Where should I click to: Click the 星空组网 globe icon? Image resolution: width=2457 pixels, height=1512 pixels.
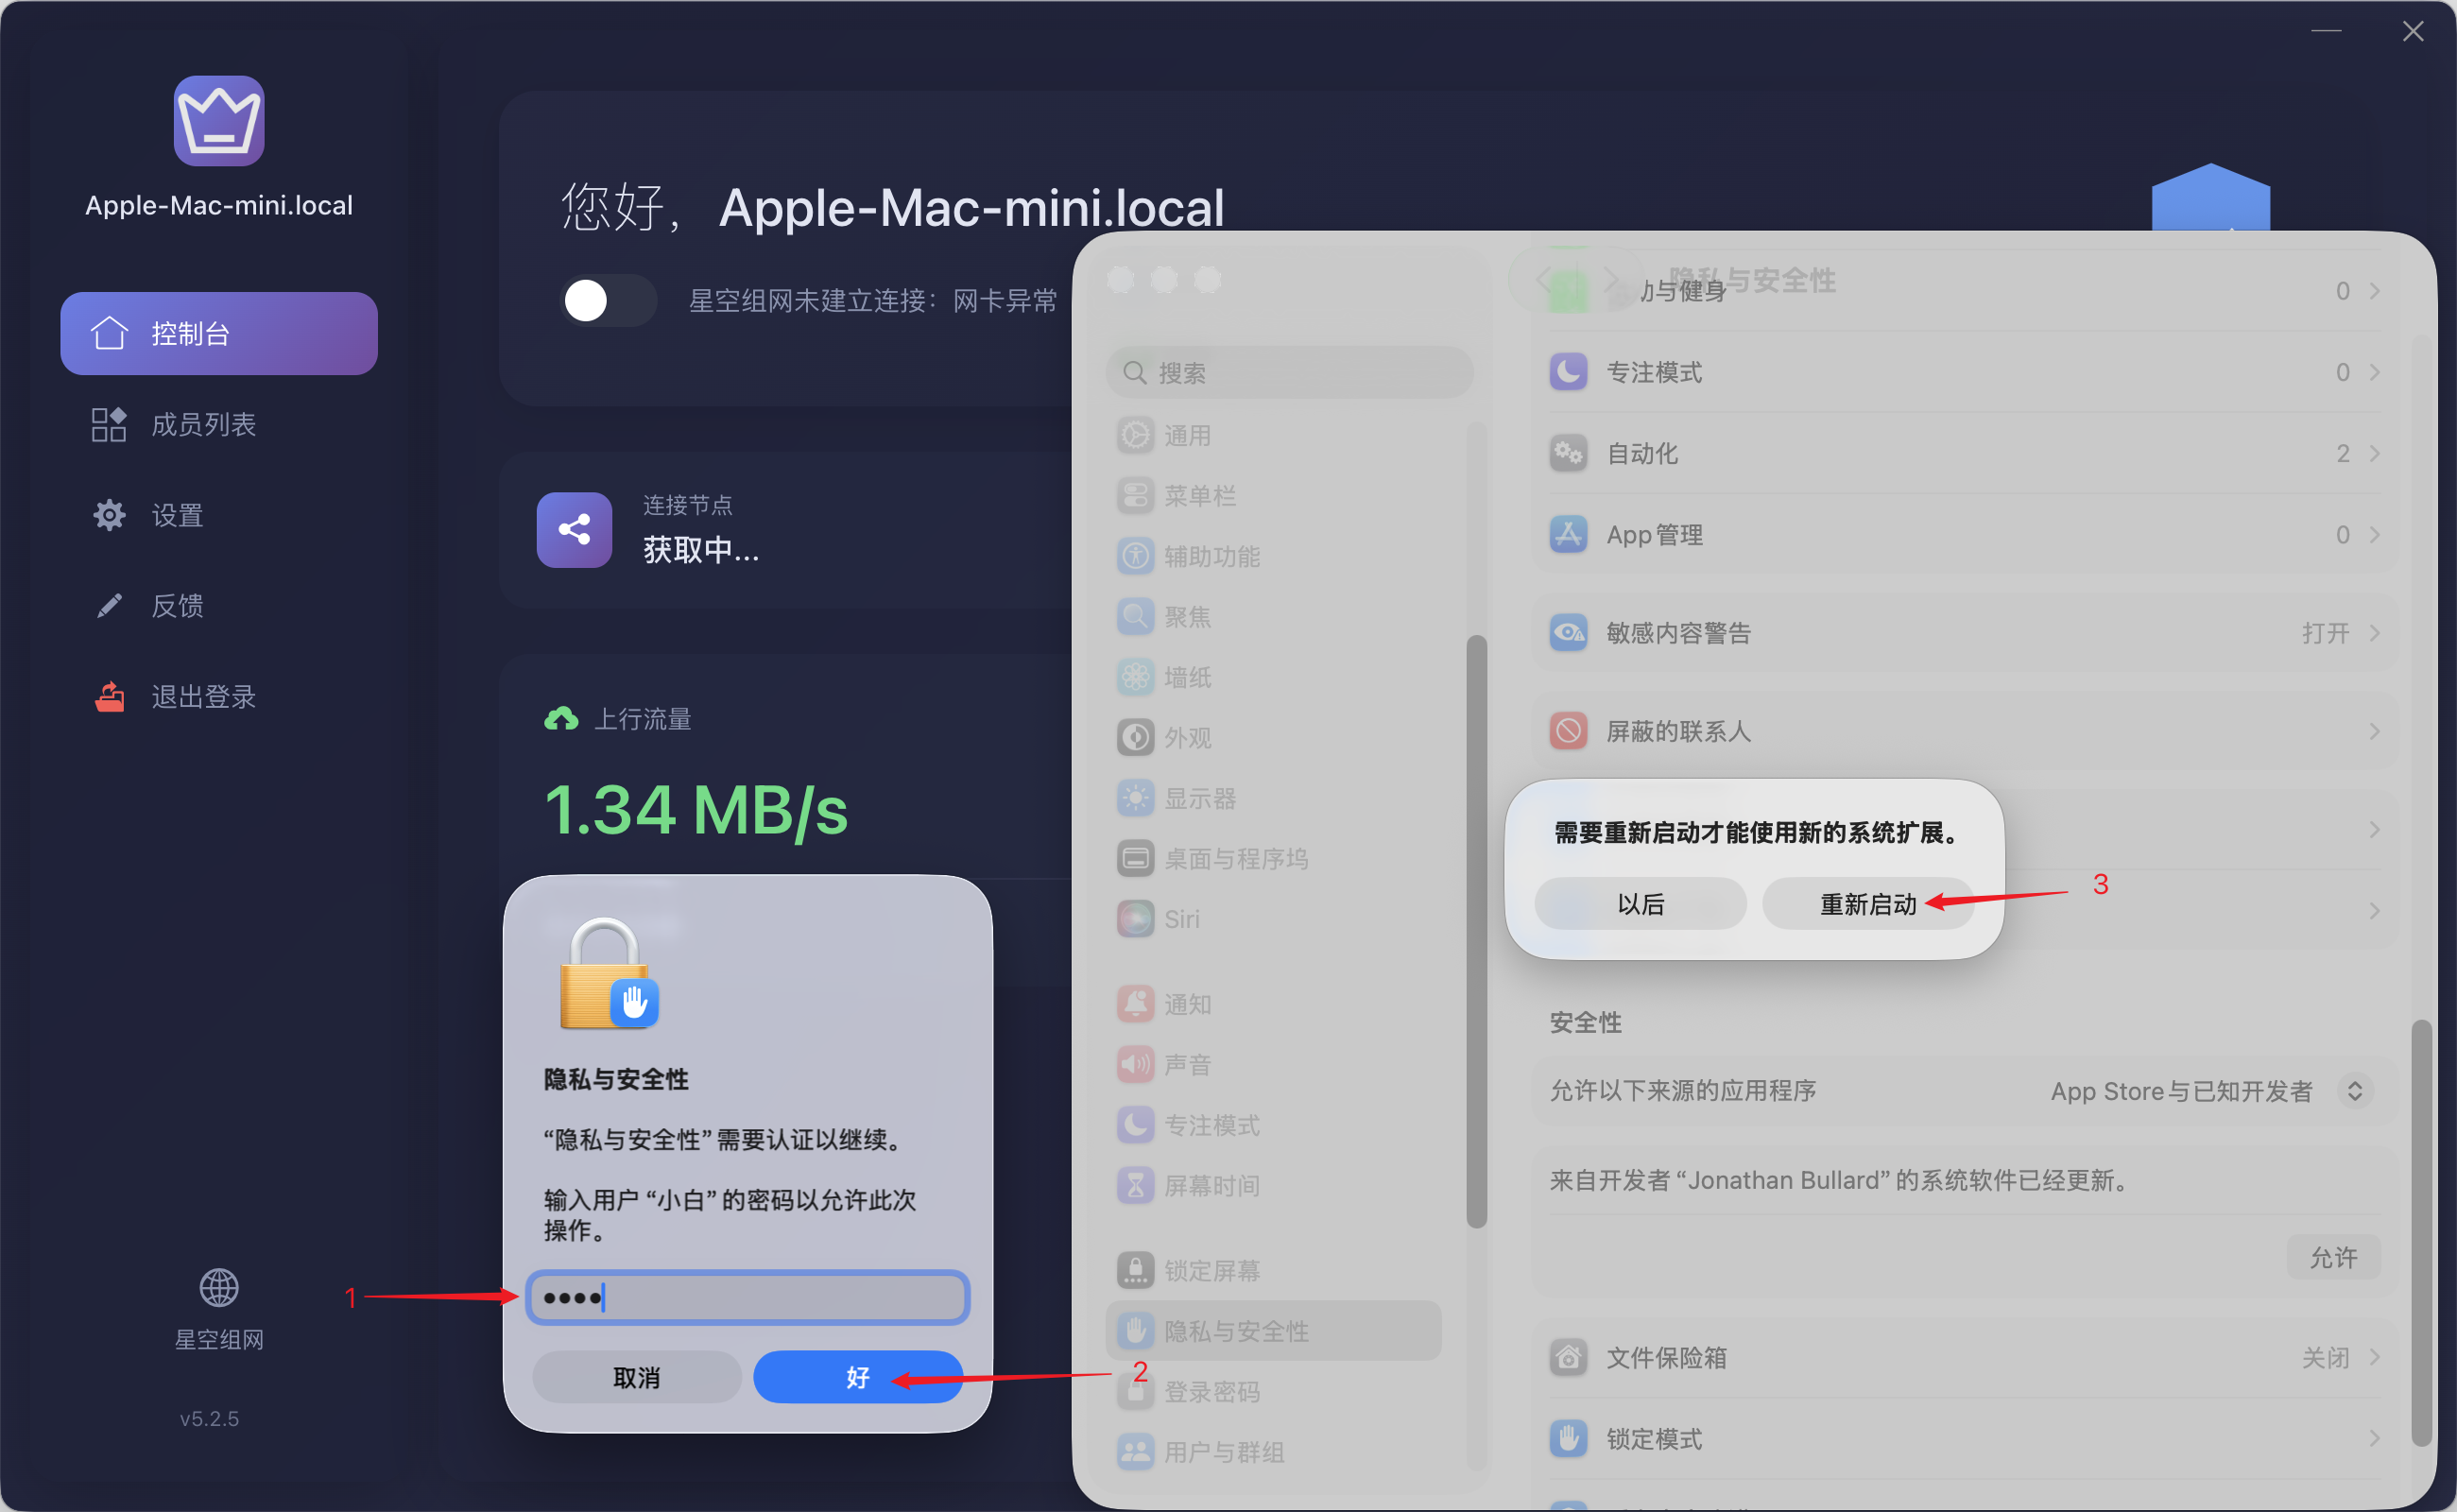218,1287
